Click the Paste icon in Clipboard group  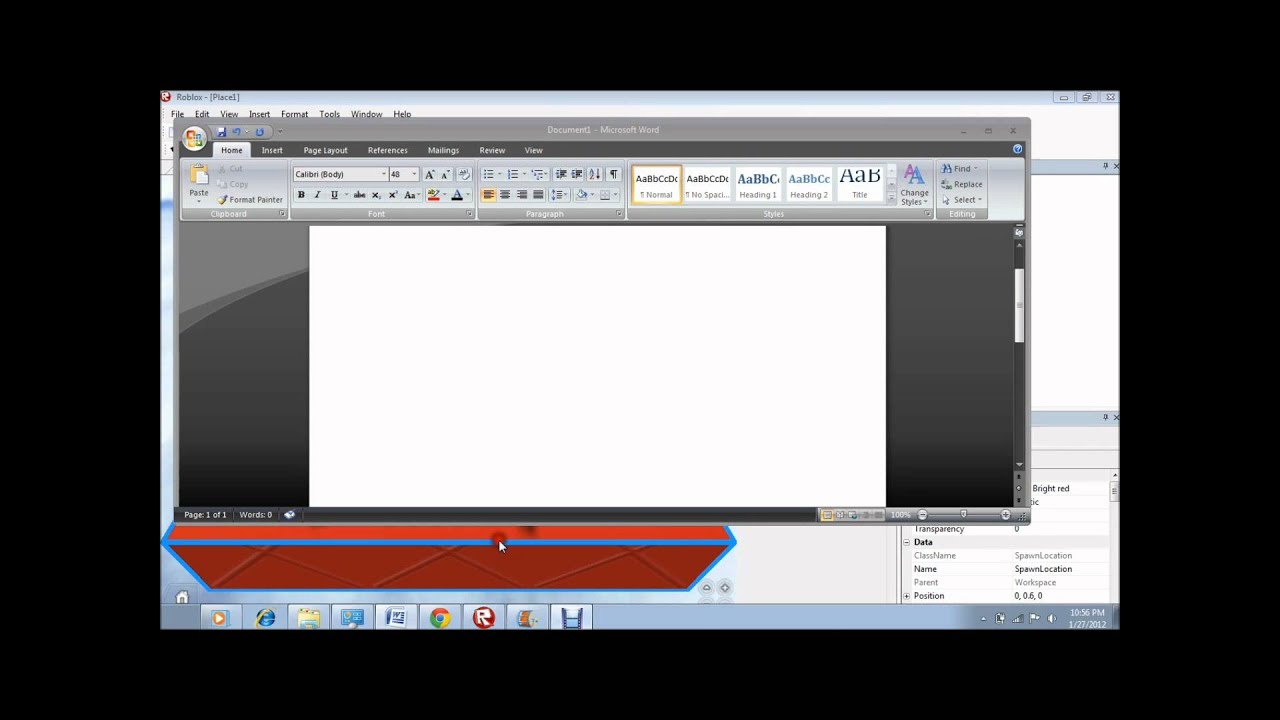(199, 175)
